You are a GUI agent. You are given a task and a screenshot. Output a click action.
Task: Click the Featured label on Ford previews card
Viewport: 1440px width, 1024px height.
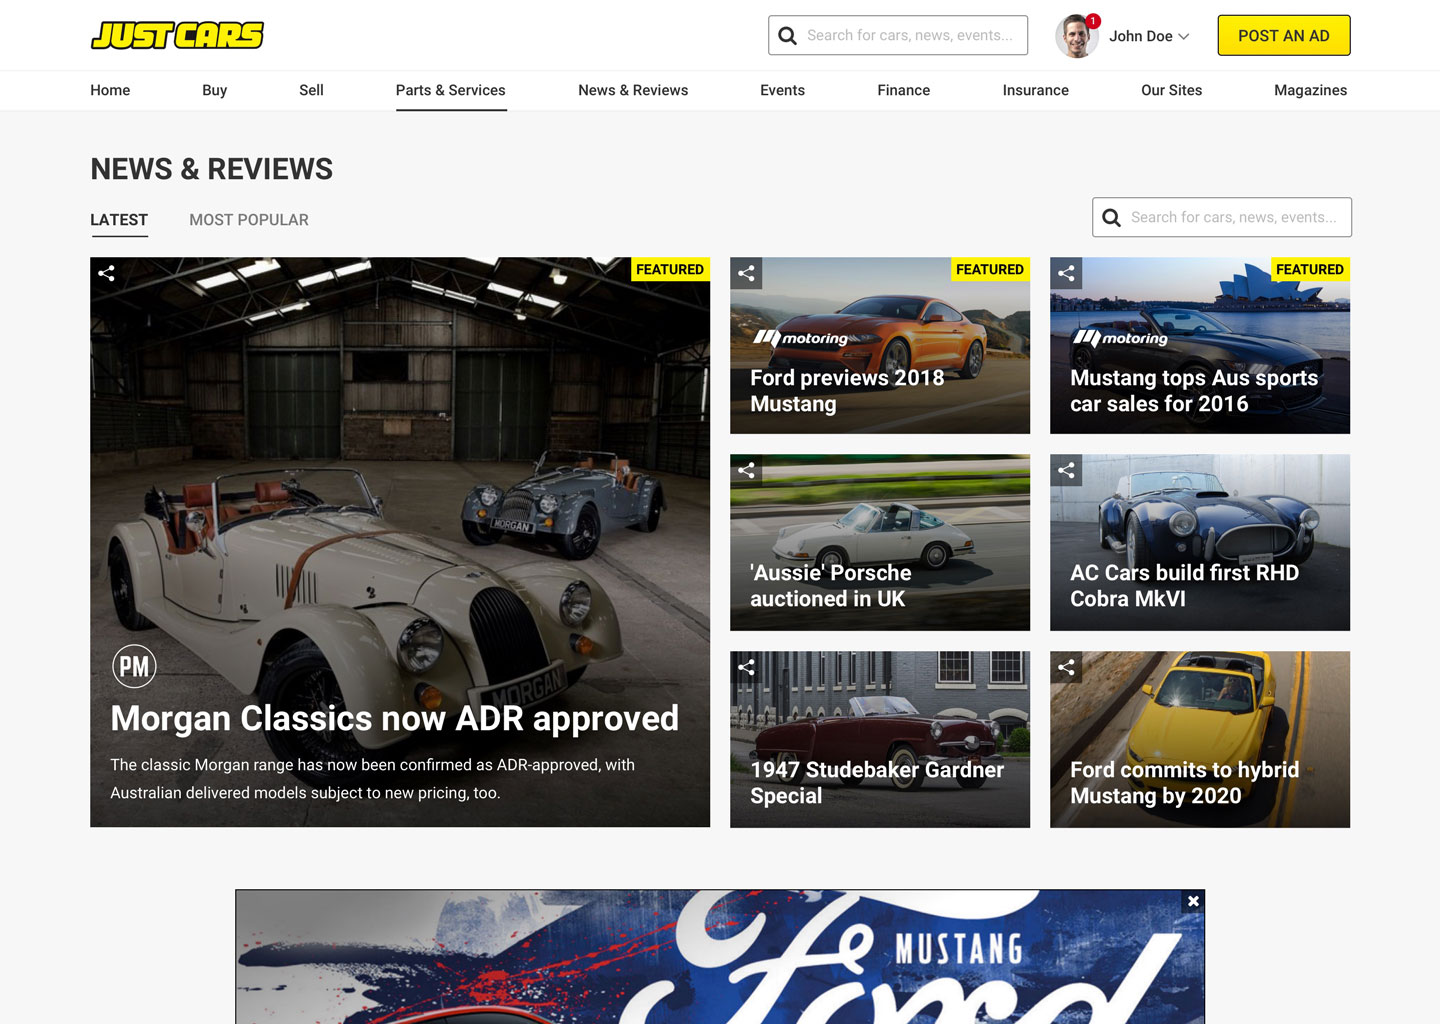(x=990, y=269)
